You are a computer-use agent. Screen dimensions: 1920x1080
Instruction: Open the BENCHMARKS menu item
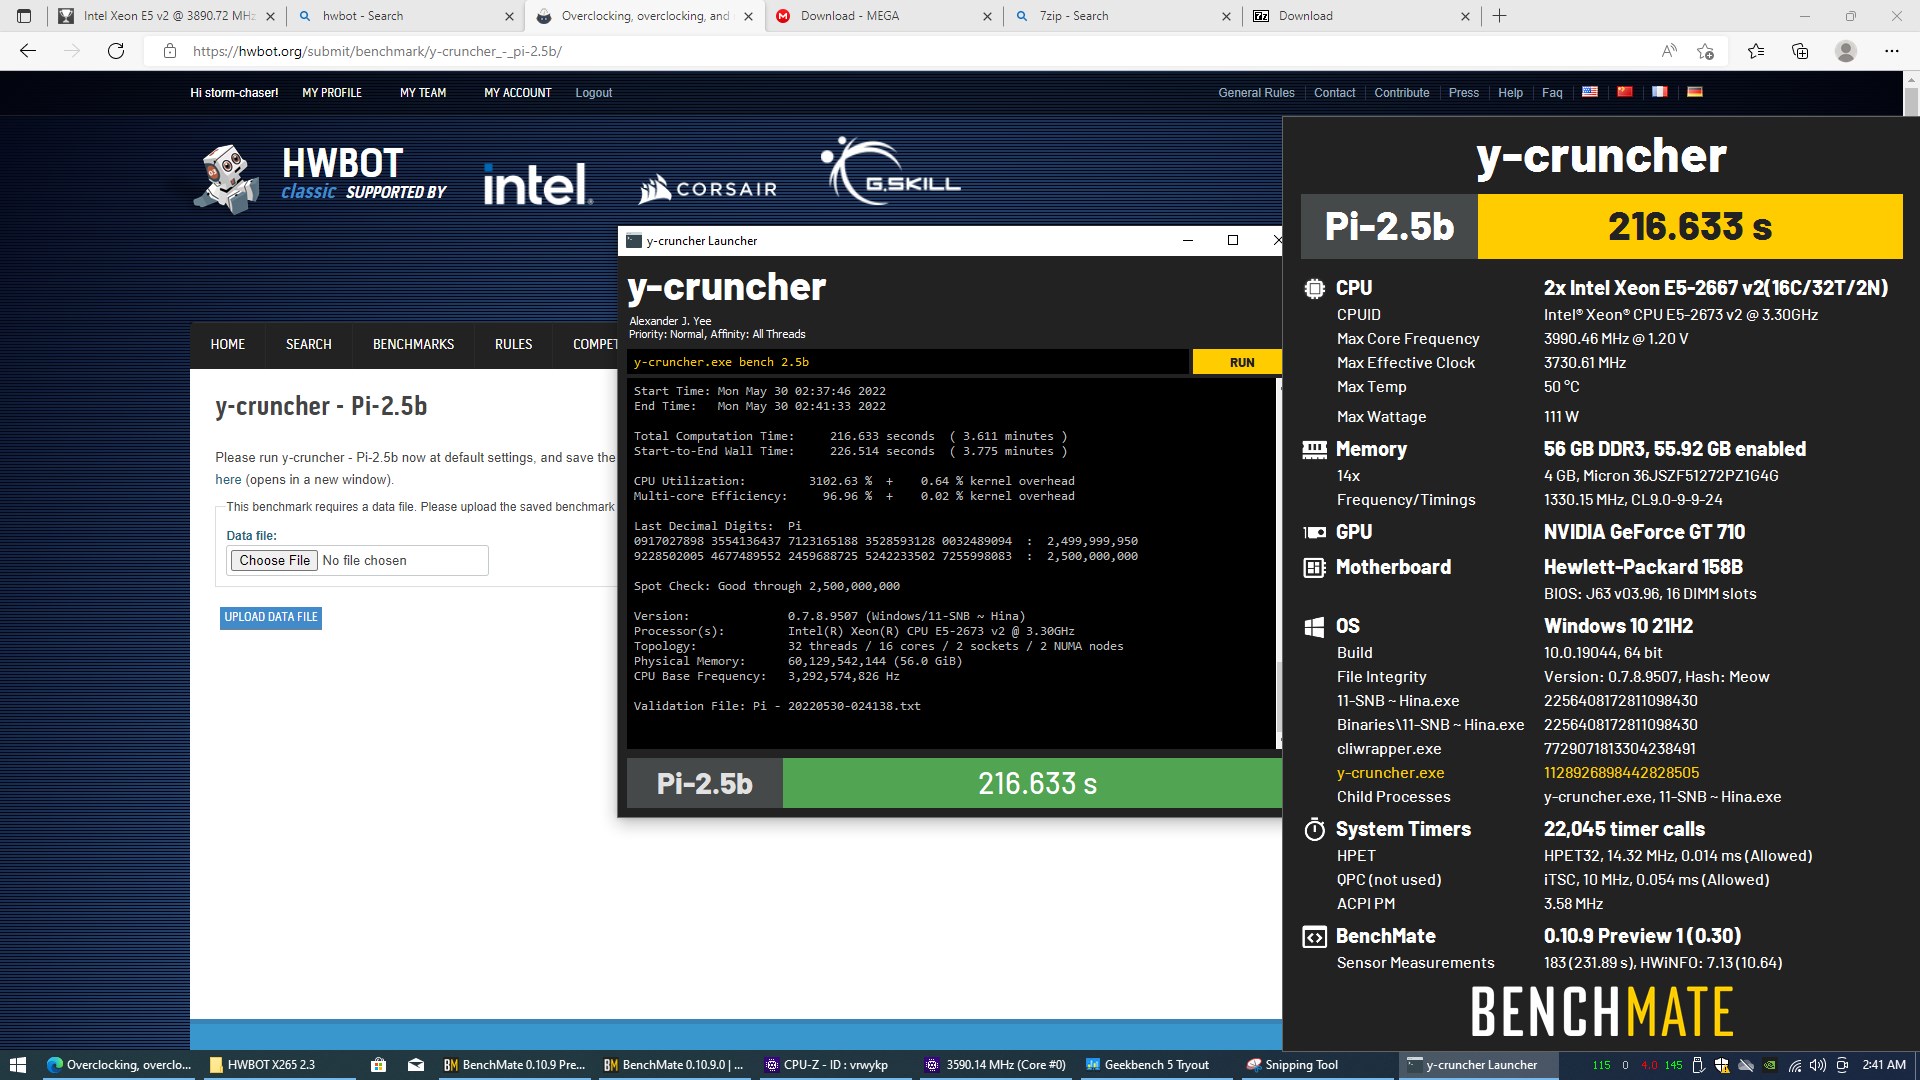pos(413,344)
